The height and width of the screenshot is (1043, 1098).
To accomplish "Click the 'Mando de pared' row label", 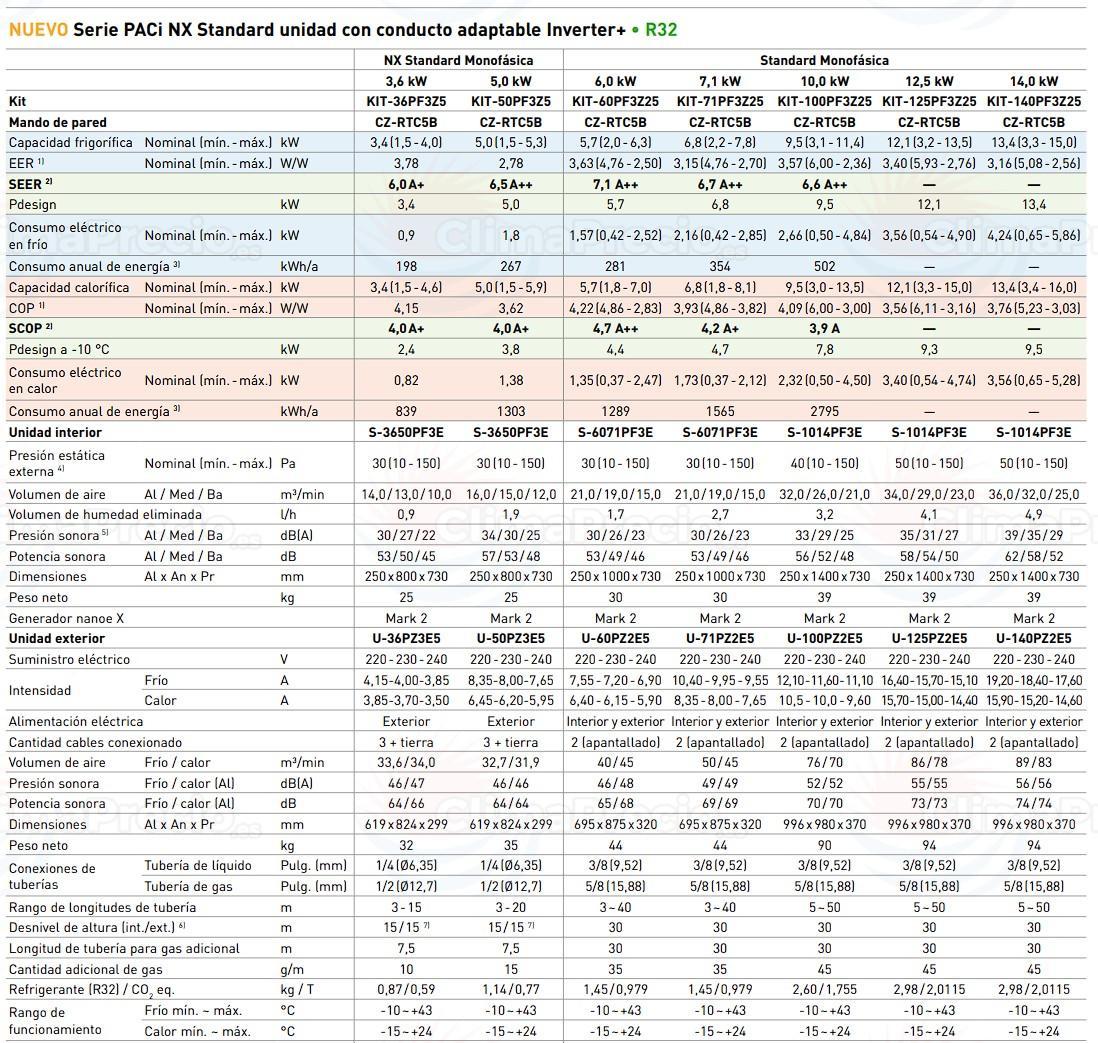I will pos(57,123).
